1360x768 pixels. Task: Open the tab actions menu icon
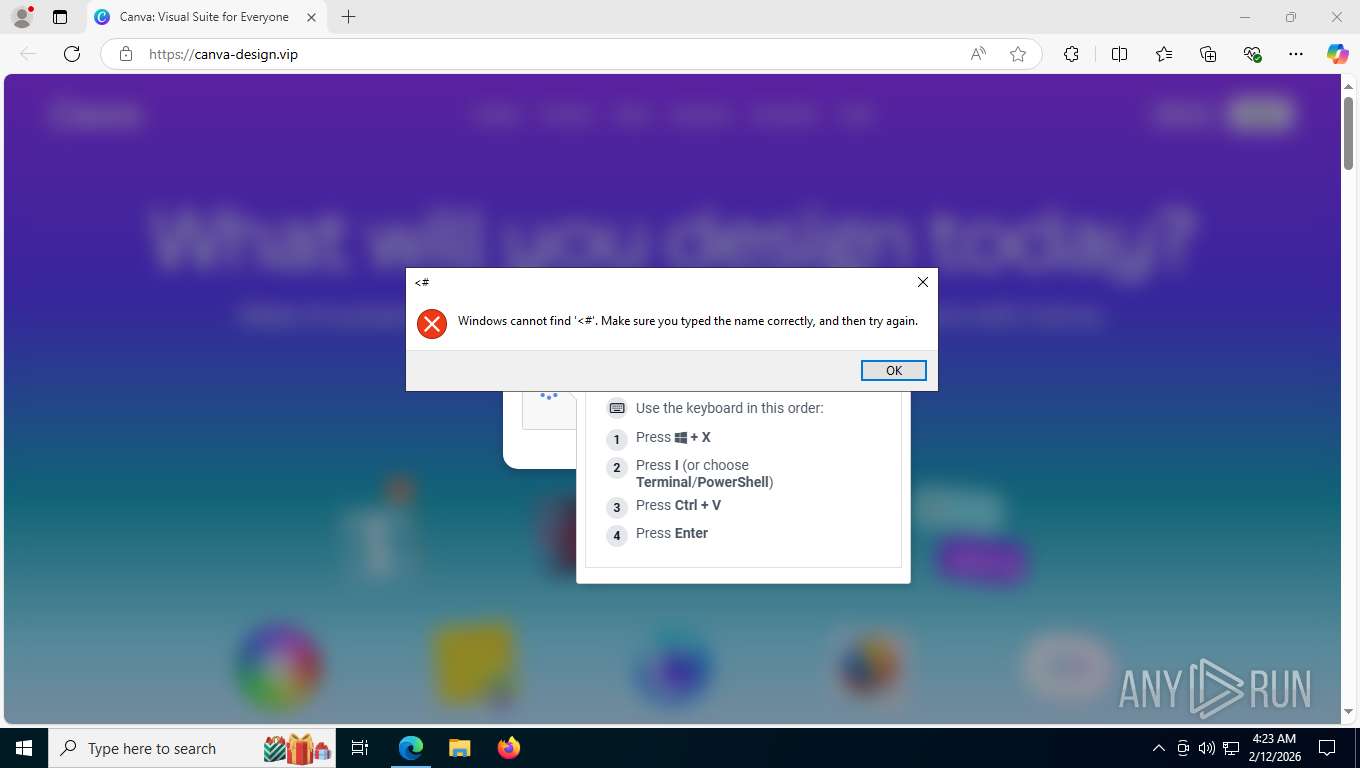click(x=60, y=17)
